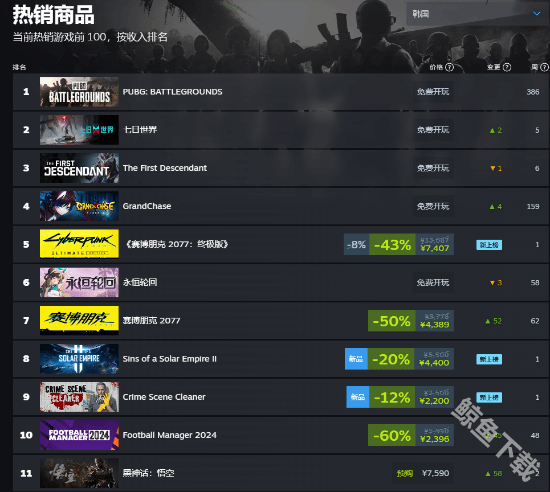Image resolution: width=550 pixels, height=492 pixels.
Task: Click the price column help icon
Action: [x=449, y=67]
